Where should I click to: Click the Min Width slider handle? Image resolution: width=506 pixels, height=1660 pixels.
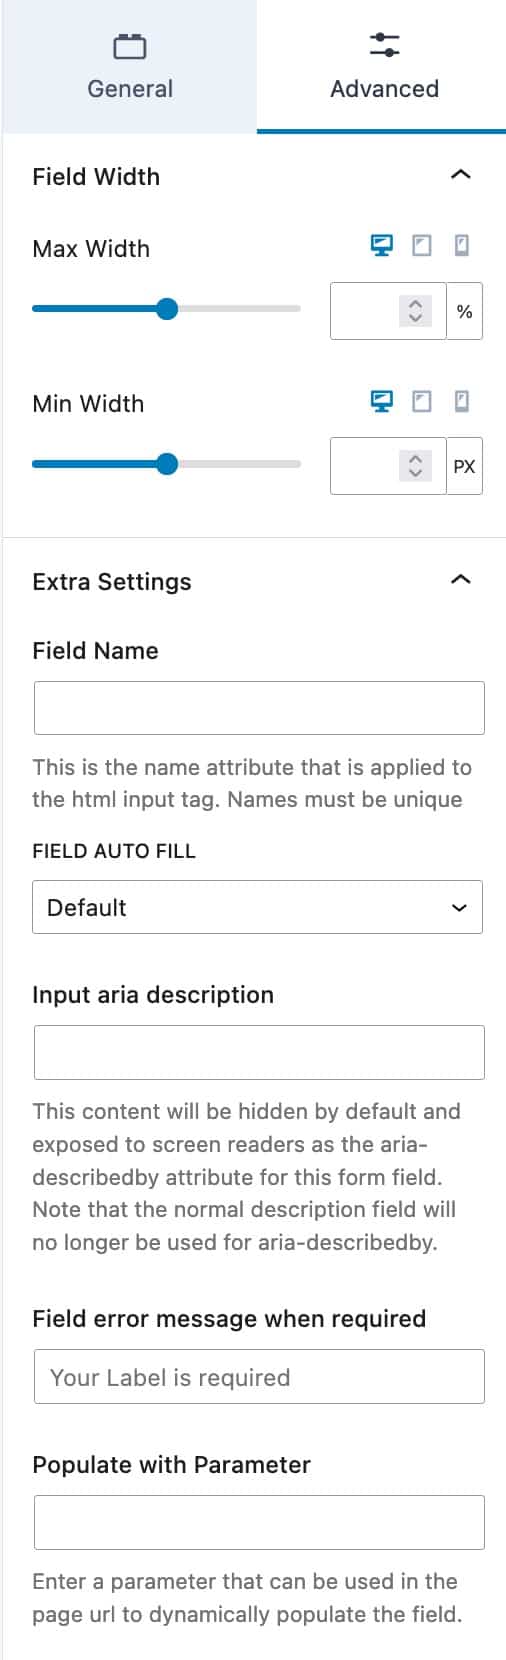[x=167, y=464]
